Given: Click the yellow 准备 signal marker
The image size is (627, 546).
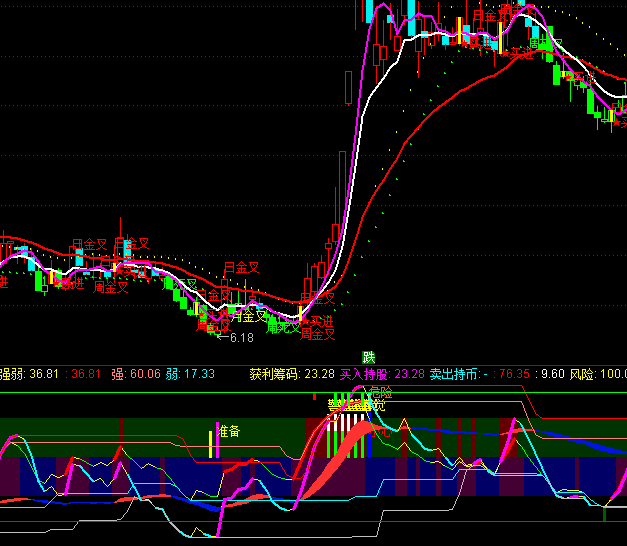Looking at the screenshot, I should click(x=229, y=431).
